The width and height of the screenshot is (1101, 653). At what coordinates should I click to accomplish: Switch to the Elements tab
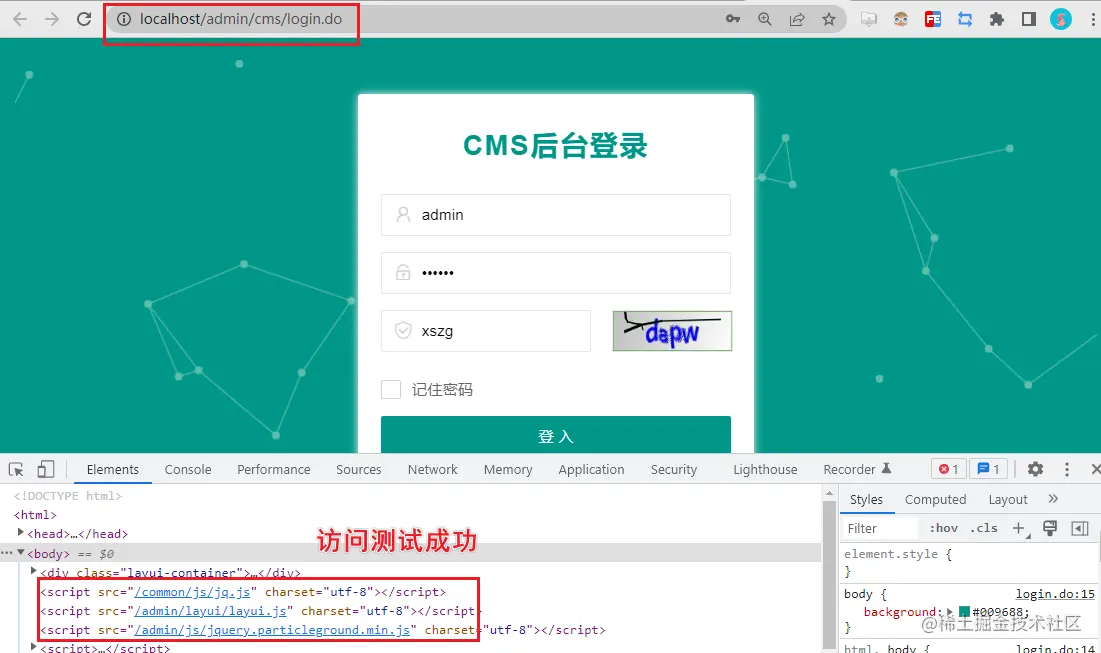pos(112,469)
